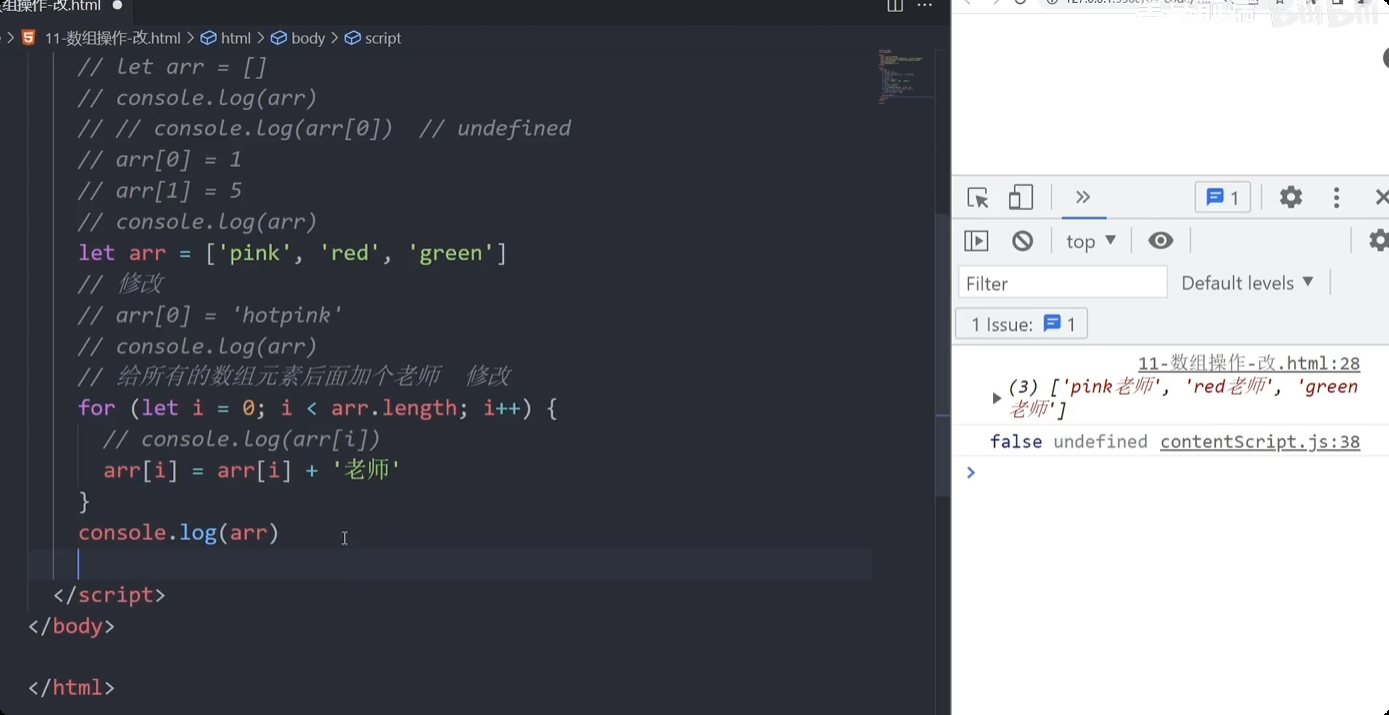This screenshot has width=1389, height=715.
Task: Open DevTools customize three-dot menu
Action: (x=1336, y=198)
